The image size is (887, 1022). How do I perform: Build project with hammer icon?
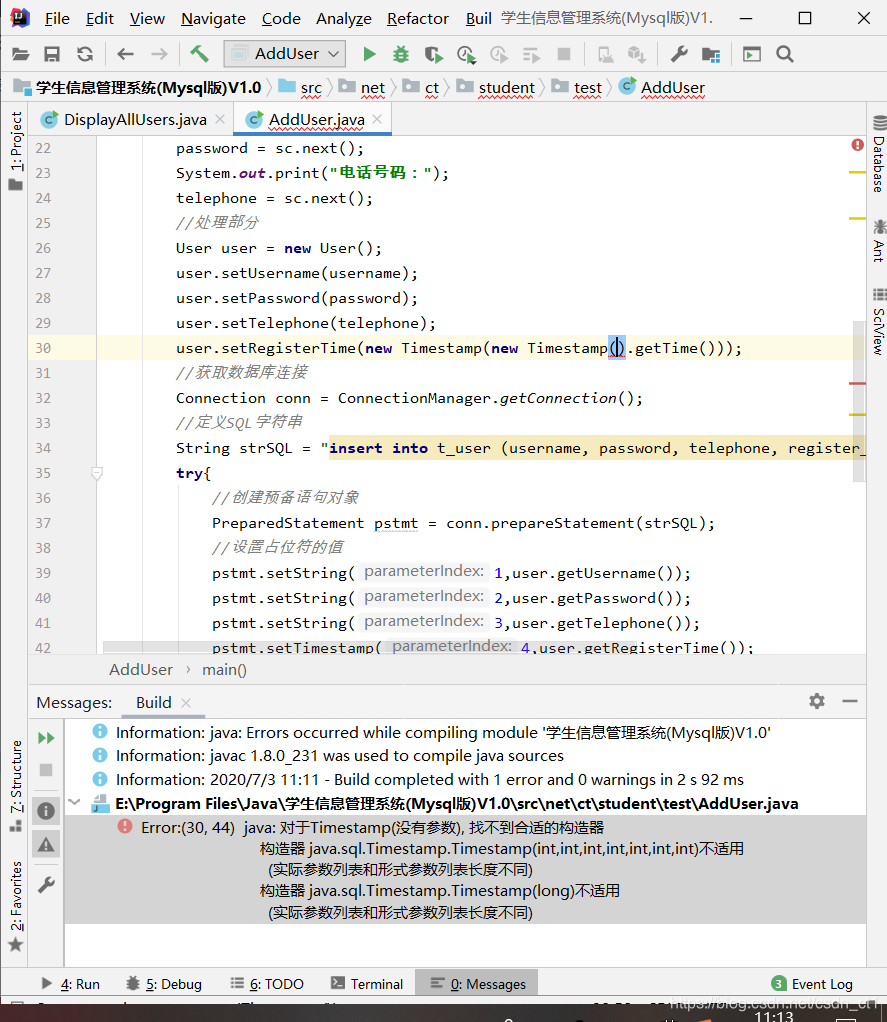pos(199,53)
